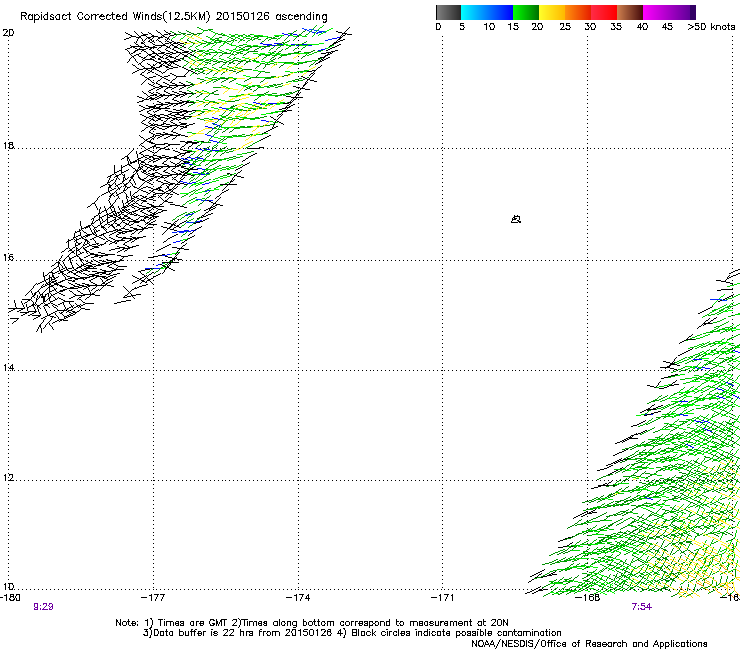Click the green 15-20 knots color band

(x=526, y=12)
